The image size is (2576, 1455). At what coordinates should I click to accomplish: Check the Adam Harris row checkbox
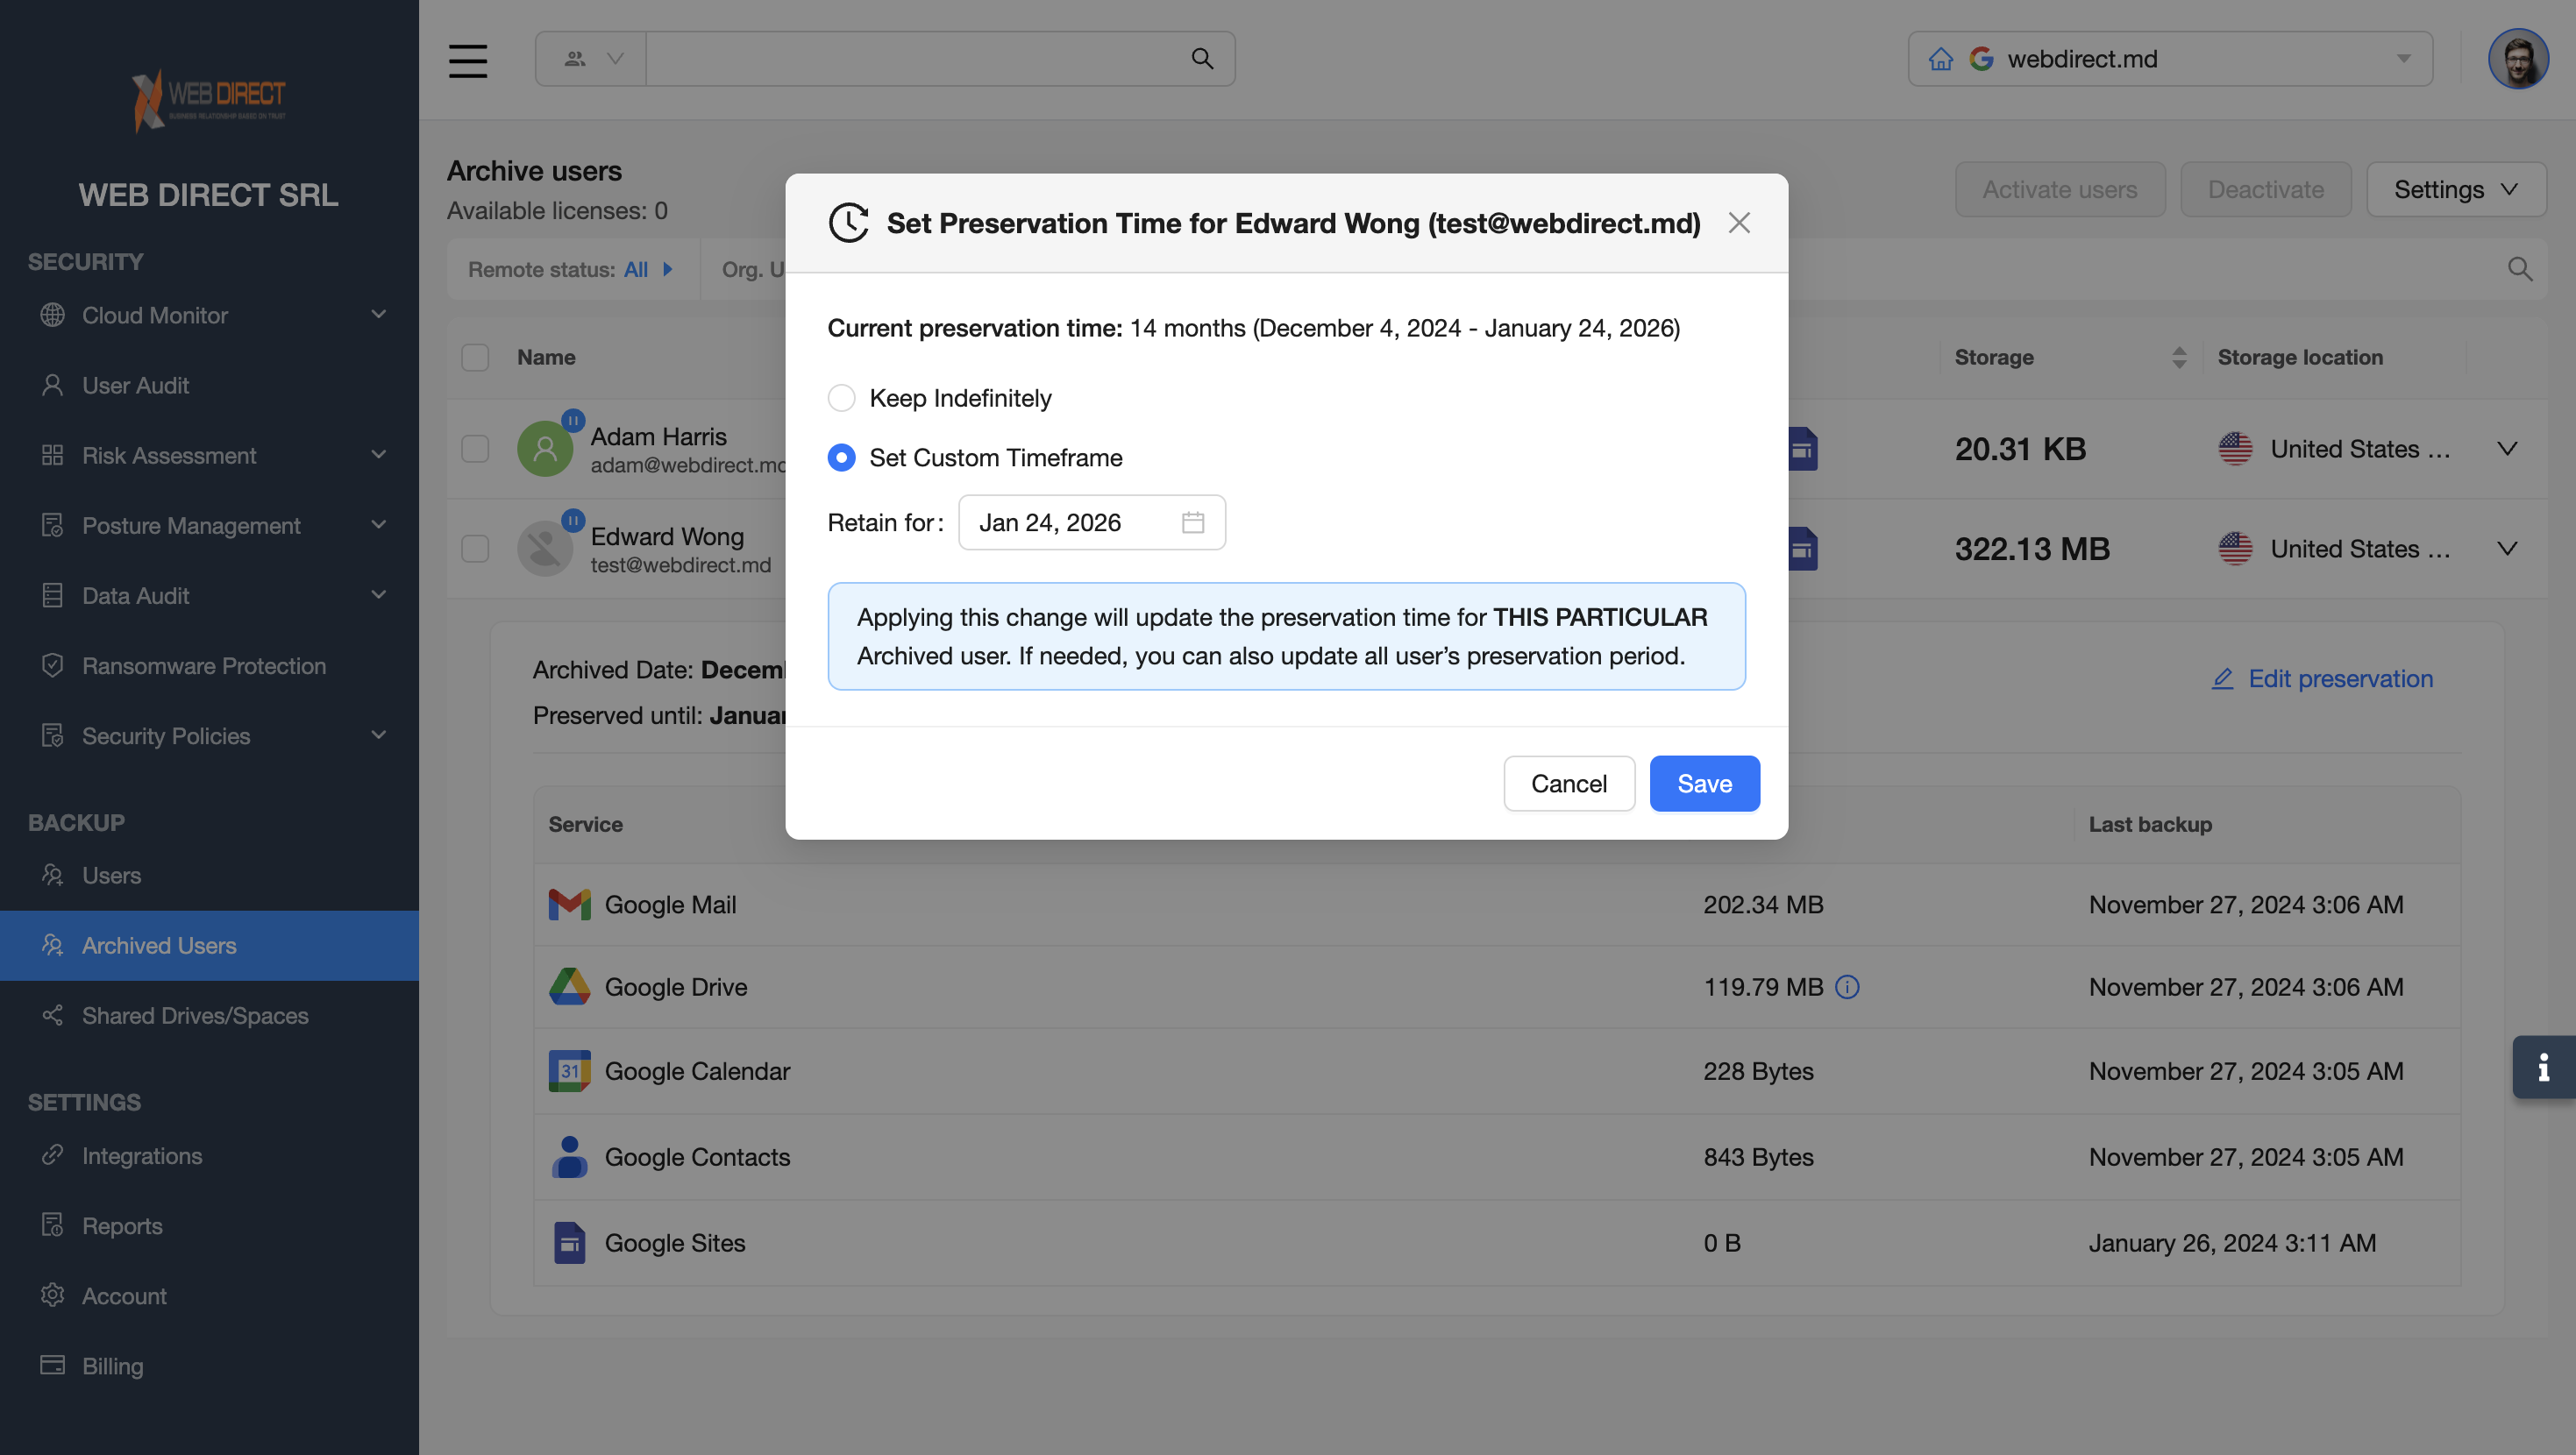475,449
